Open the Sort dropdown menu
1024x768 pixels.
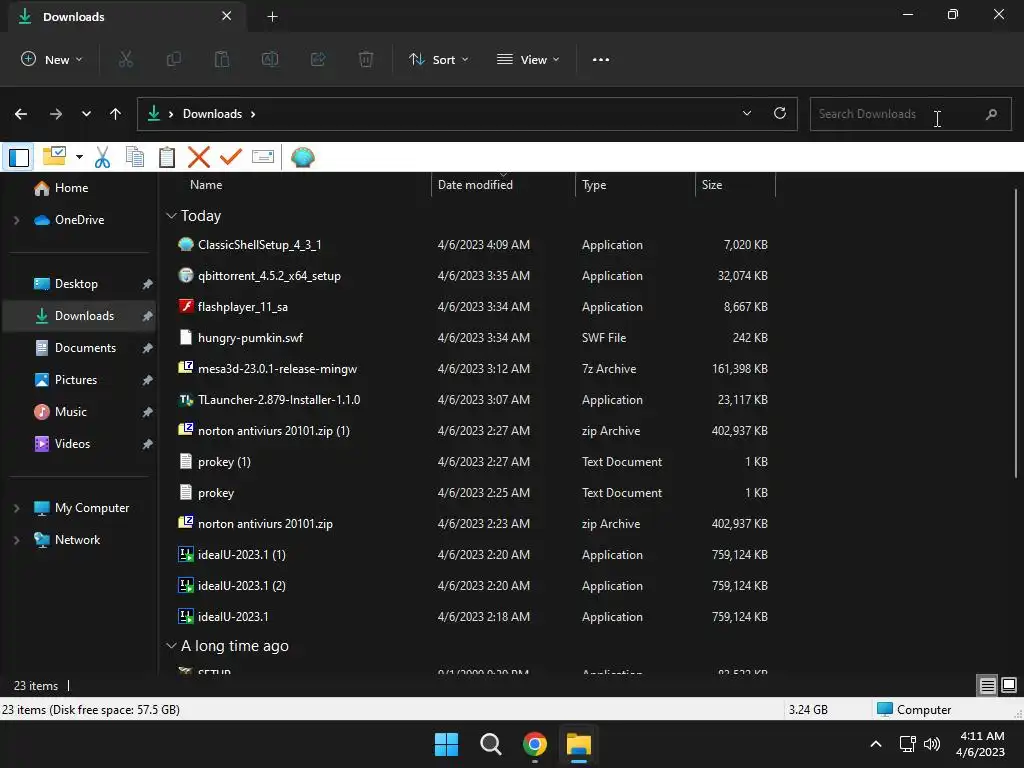439,59
